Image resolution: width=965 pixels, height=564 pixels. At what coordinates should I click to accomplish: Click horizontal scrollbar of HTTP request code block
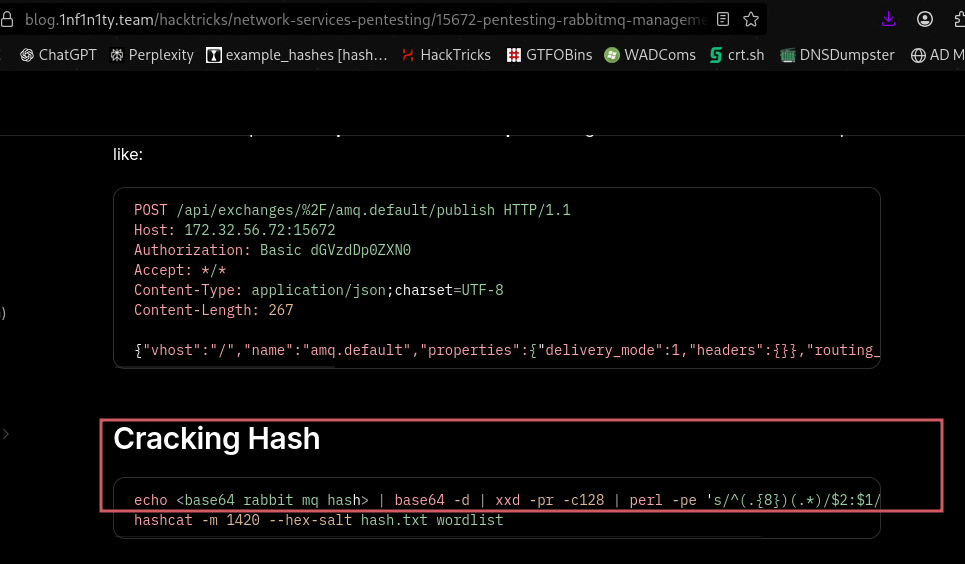click(225, 367)
